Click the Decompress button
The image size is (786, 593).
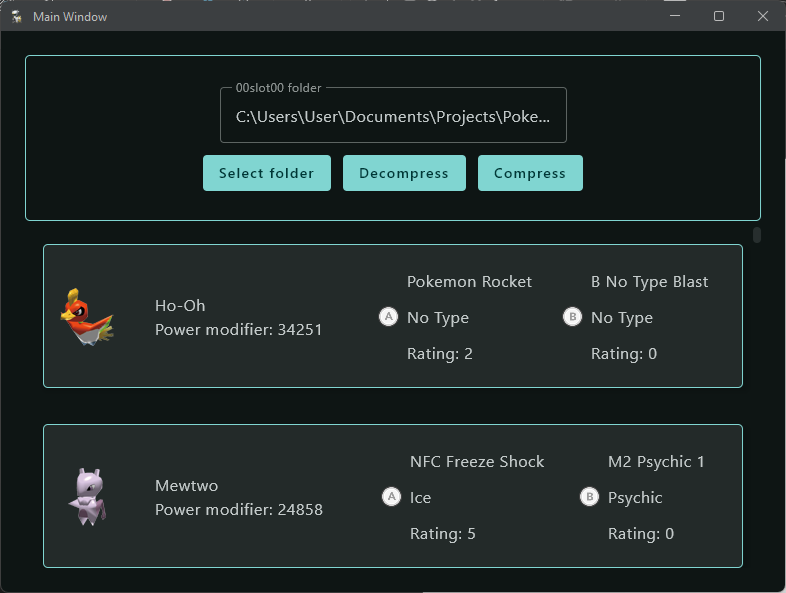(404, 173)
